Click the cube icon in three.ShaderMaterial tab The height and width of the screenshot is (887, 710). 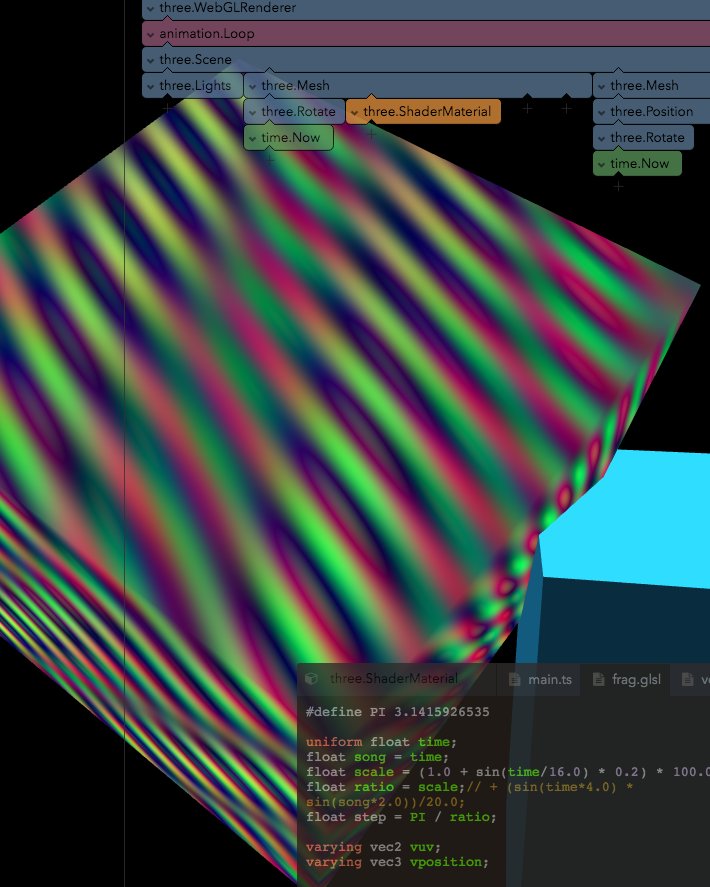point(311,679)
